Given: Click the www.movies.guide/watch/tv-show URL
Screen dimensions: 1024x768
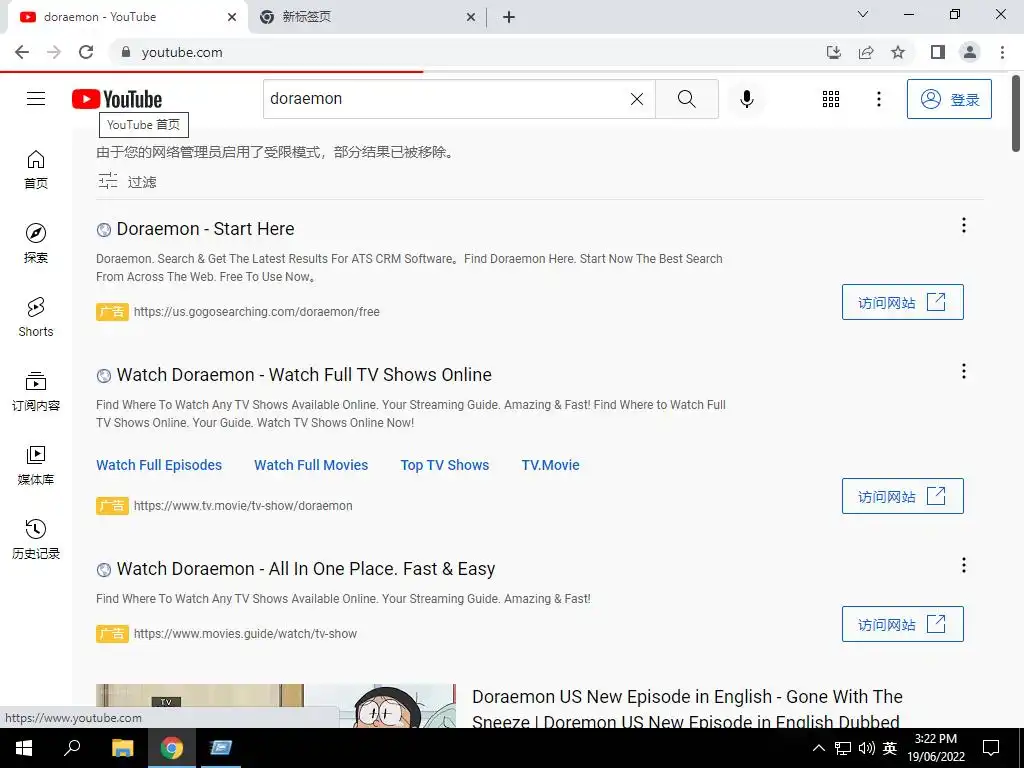Looking at the screenshot, I should tap(245, 634).
